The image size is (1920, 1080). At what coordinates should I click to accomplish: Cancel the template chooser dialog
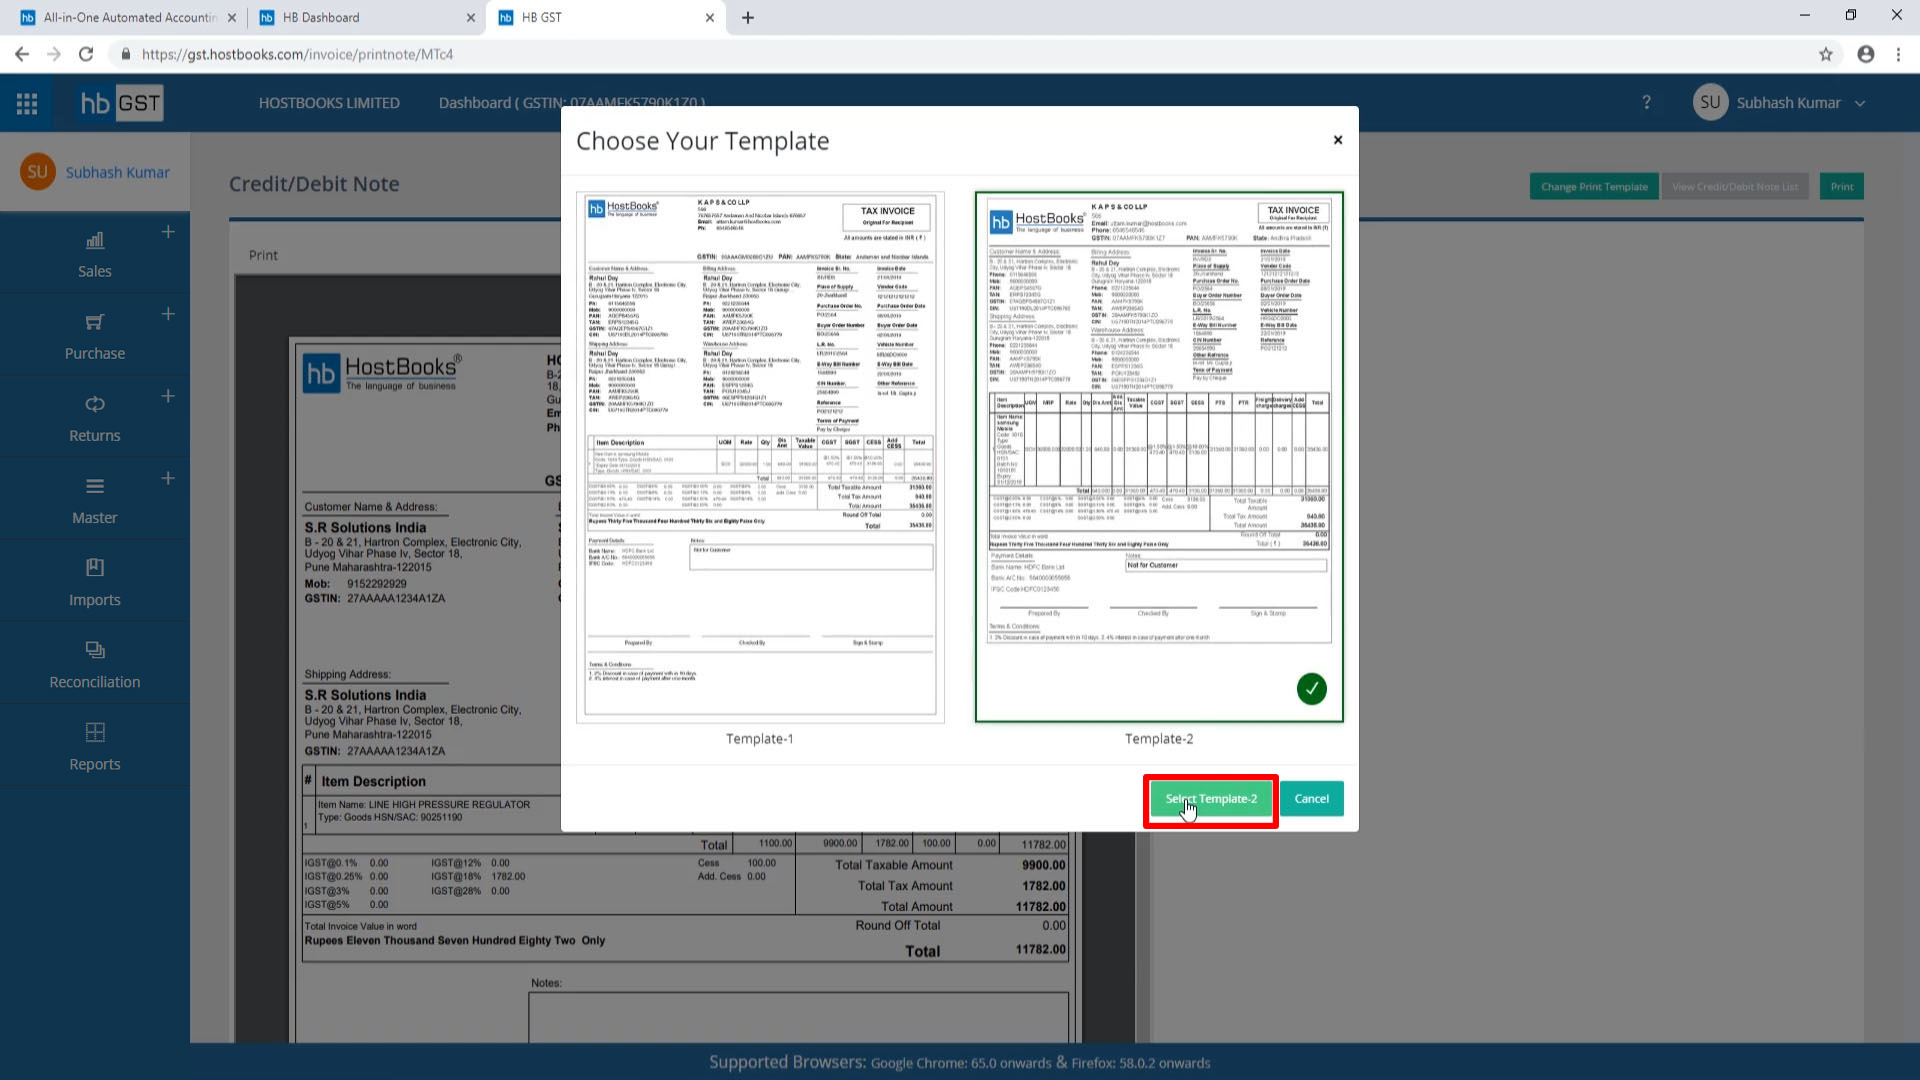click(1311, 799)
